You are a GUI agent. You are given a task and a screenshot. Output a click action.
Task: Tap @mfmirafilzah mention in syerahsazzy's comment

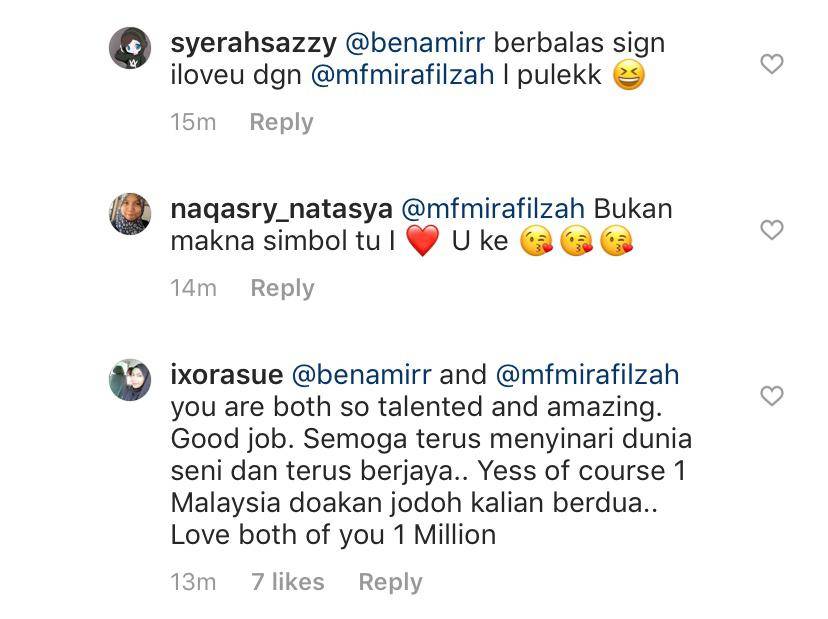(x=402, y=74)
